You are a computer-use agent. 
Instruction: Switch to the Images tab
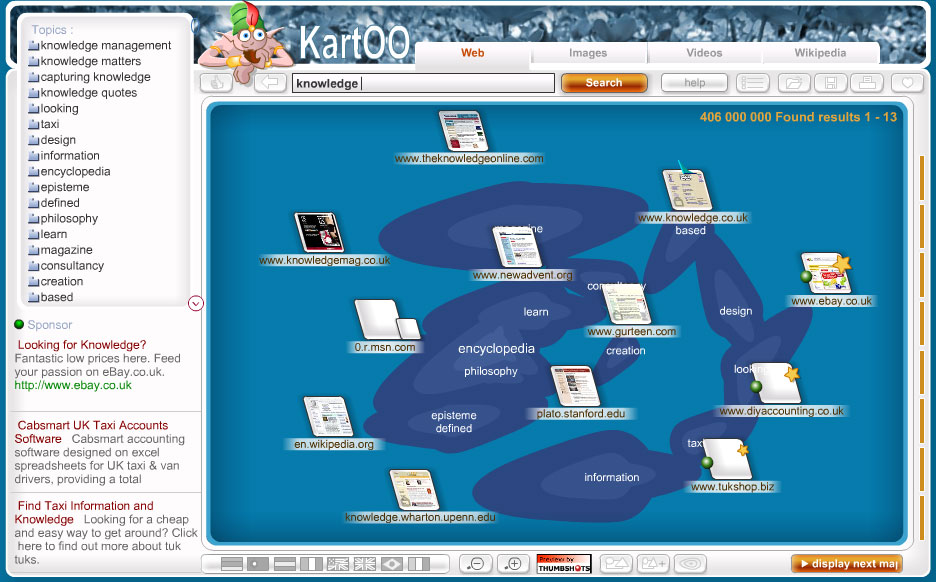pos(588,53)
